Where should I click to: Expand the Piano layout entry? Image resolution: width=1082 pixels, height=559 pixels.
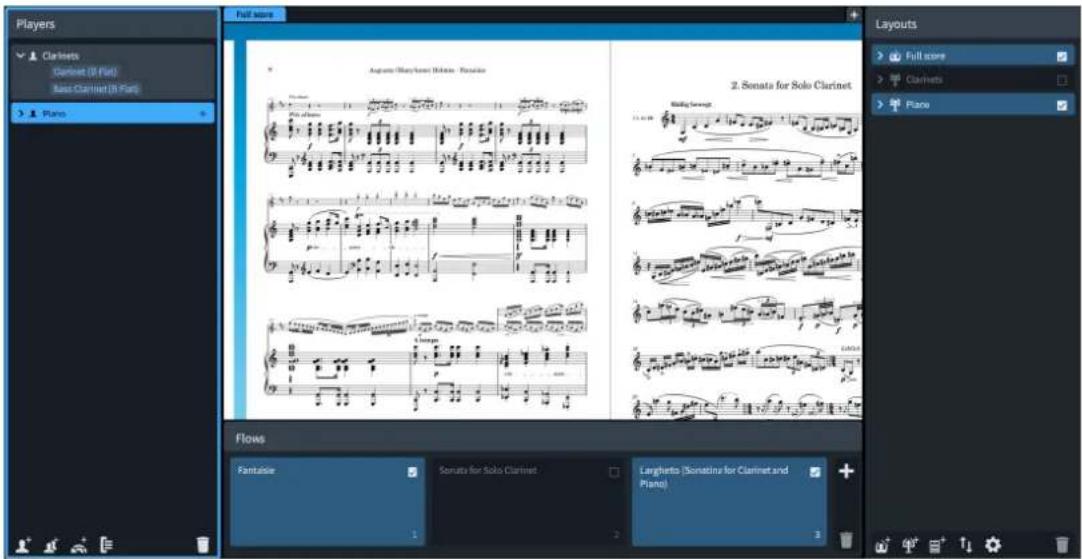click(880, 105)
